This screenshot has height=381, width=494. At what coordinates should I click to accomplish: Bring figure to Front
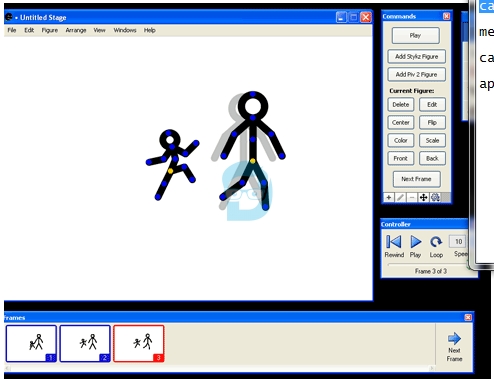(x=401, y=159)
